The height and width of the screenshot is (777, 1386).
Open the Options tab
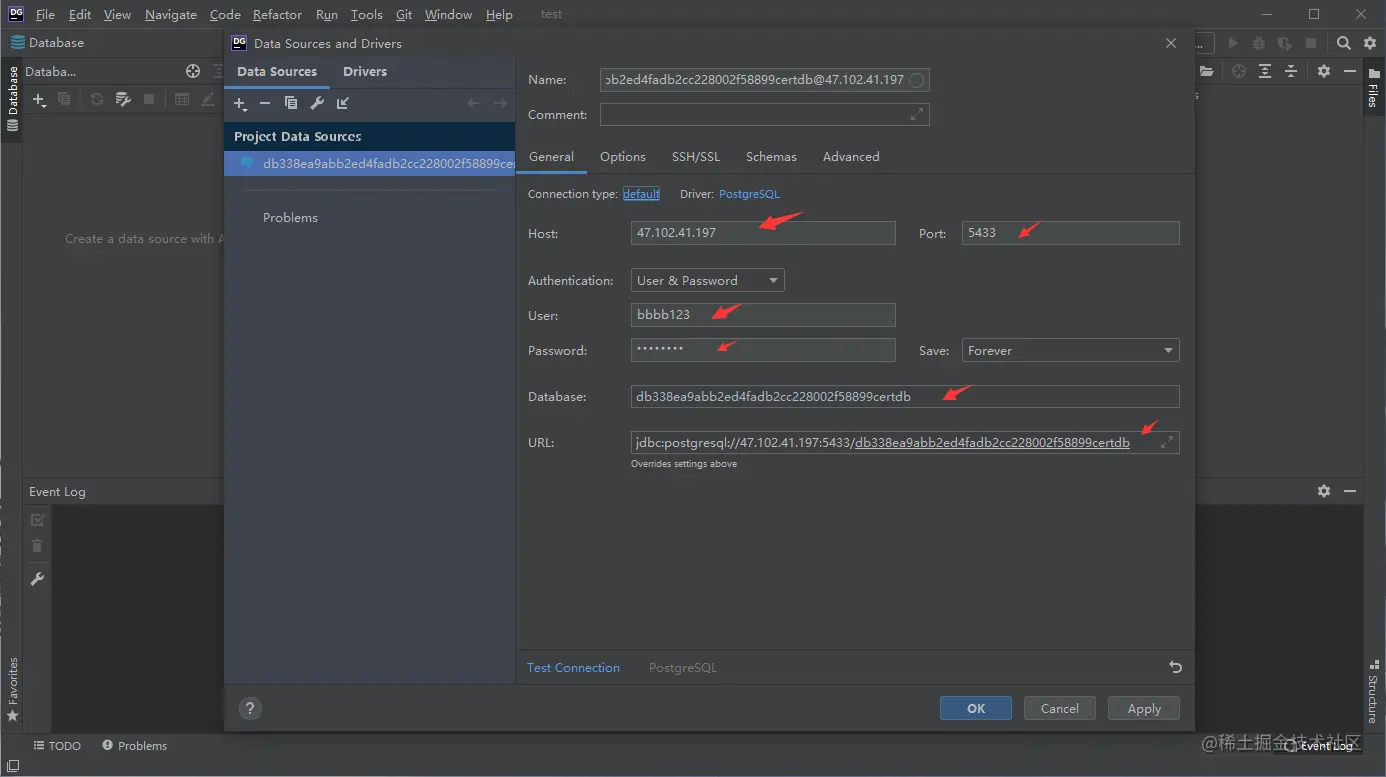(x=623, y=157)
